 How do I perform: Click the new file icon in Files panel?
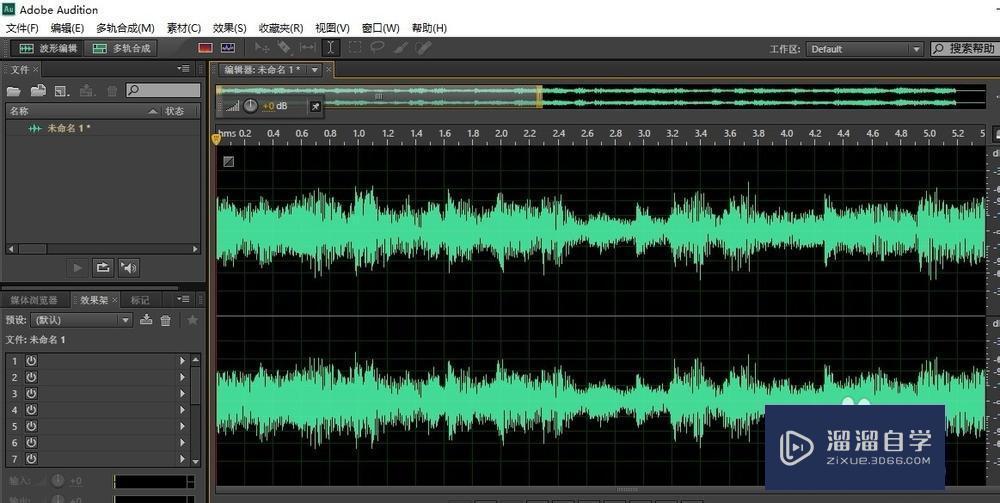62,91
